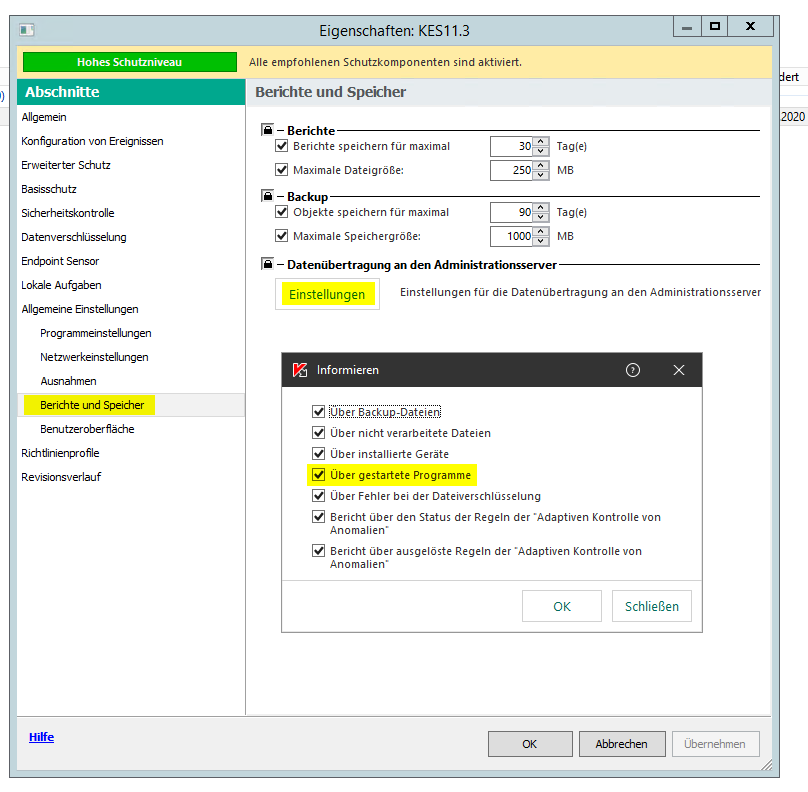Image resolution: width=808 pixels, height=792 pixels.
Task: Increase backup days with up arrow
Action: [540, 208]
